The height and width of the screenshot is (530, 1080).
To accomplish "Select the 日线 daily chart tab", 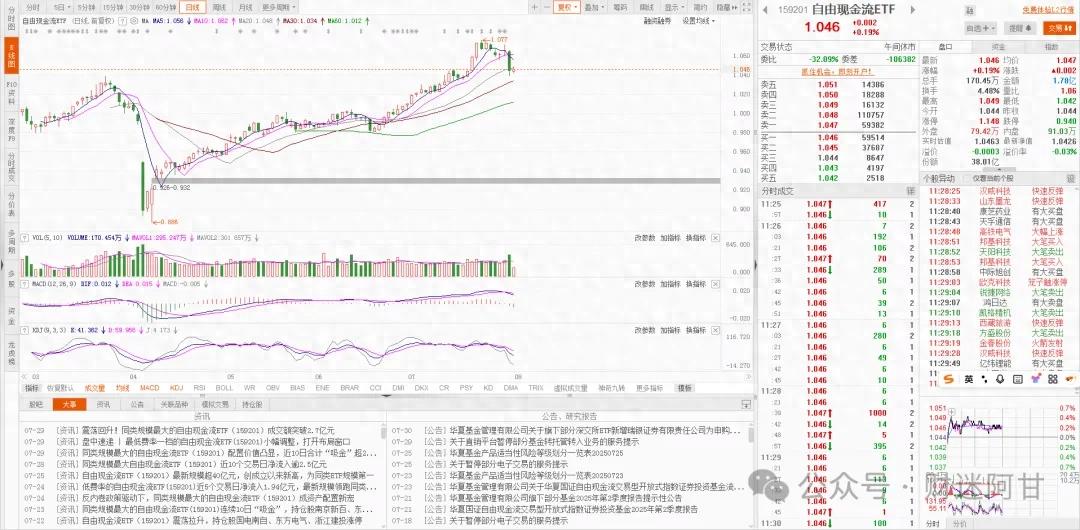I will [x=192, y=7].
